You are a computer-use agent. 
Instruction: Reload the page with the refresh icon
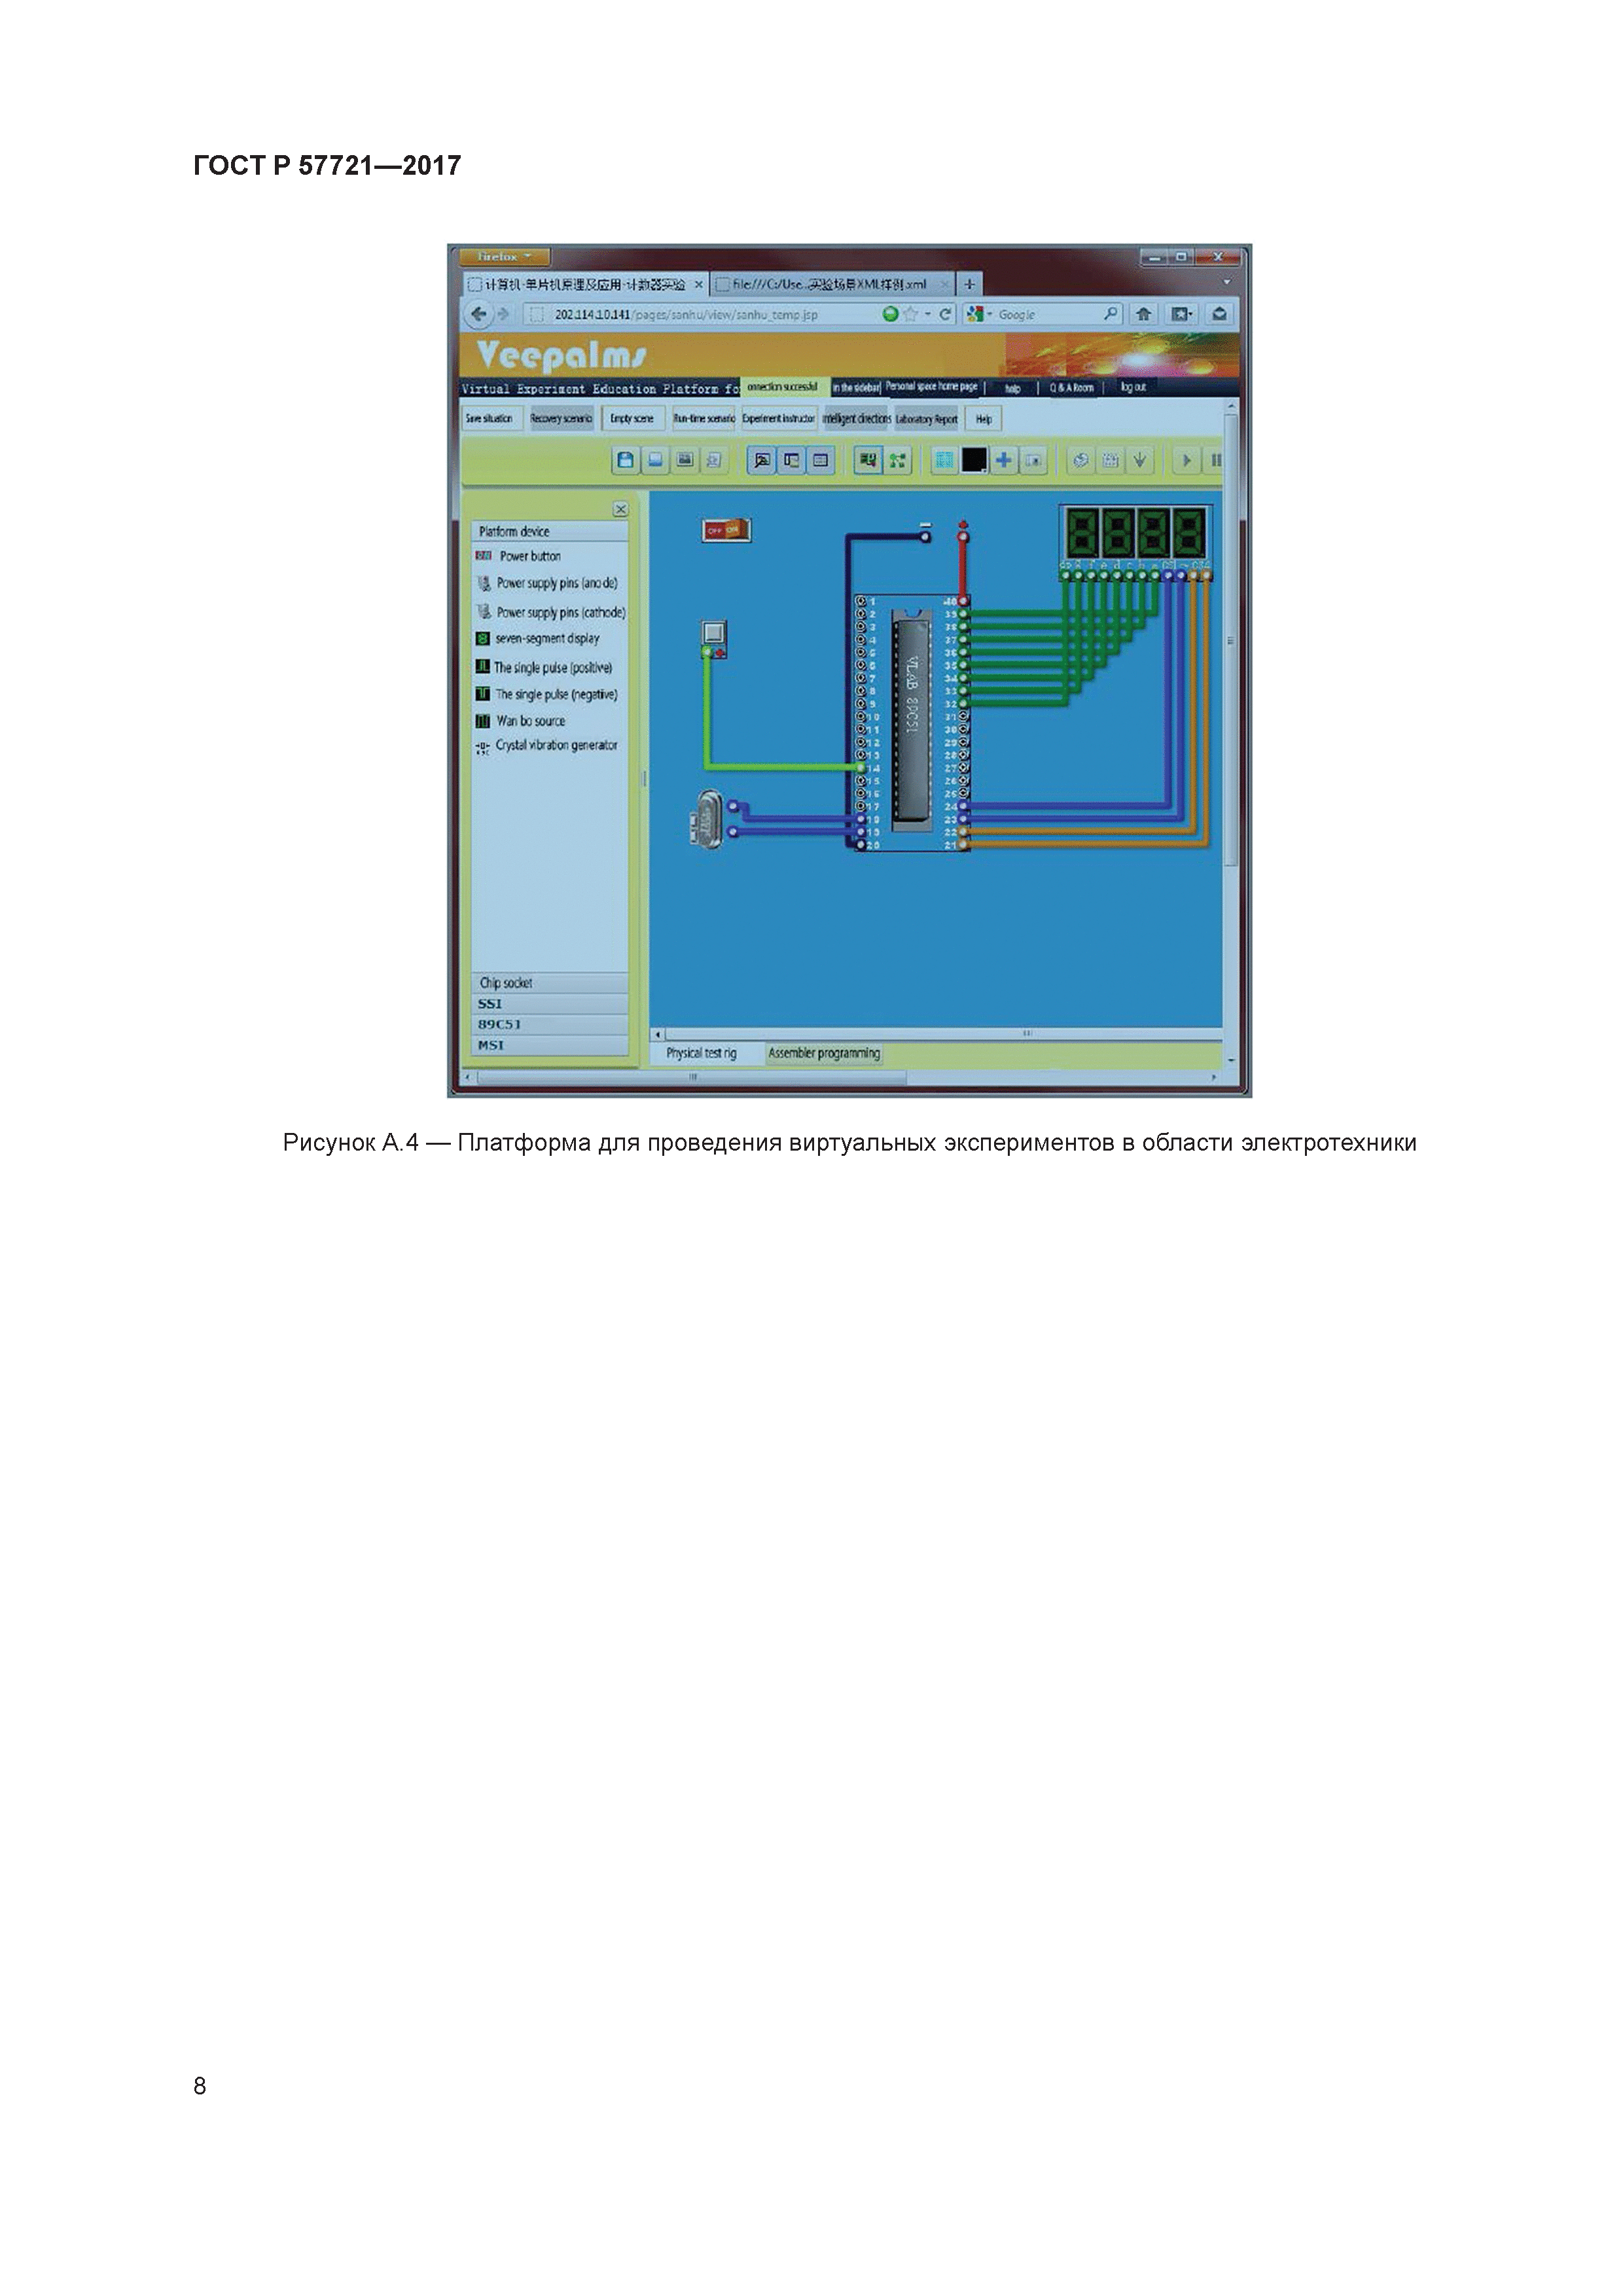pyautogui.click(x=944, y=314)
